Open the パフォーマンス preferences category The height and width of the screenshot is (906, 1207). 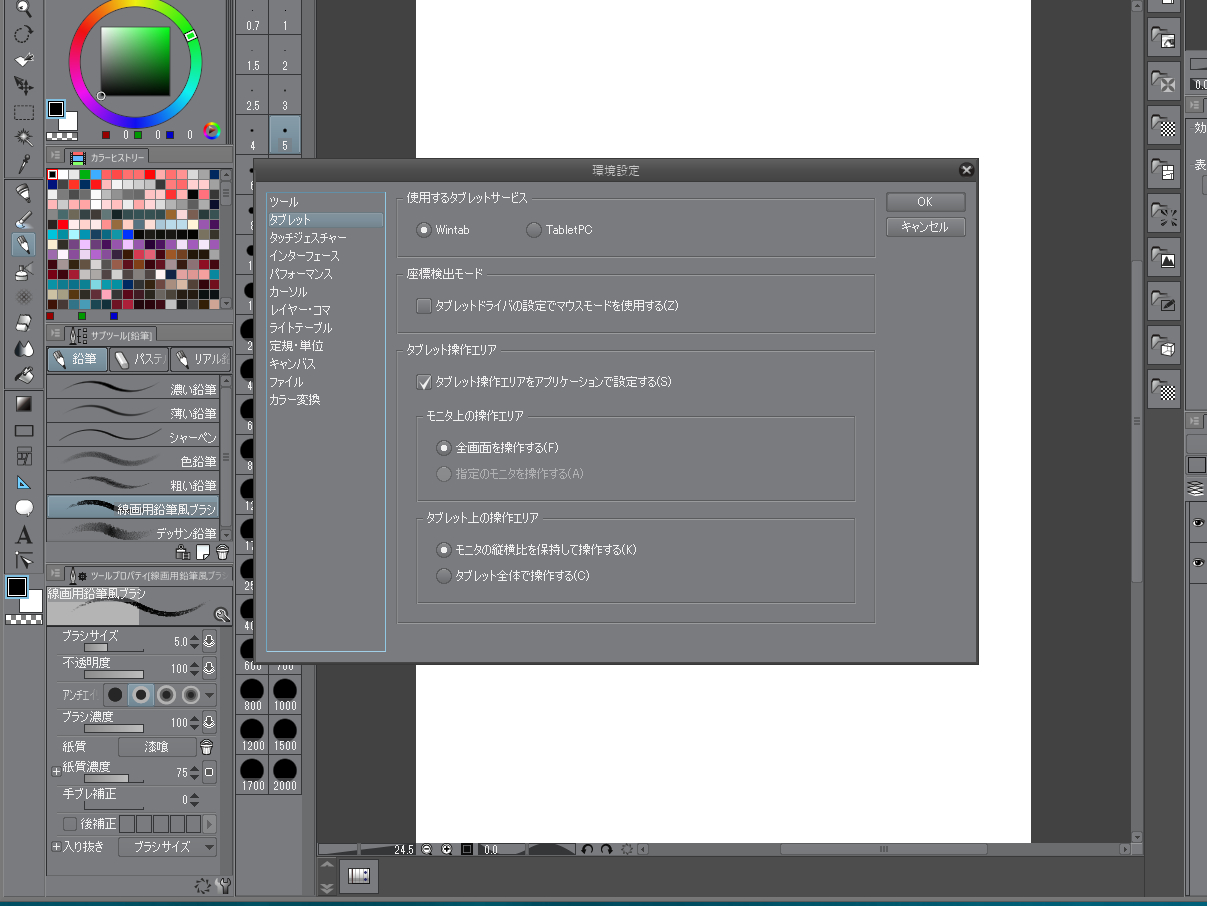click(x=300, y=274)
